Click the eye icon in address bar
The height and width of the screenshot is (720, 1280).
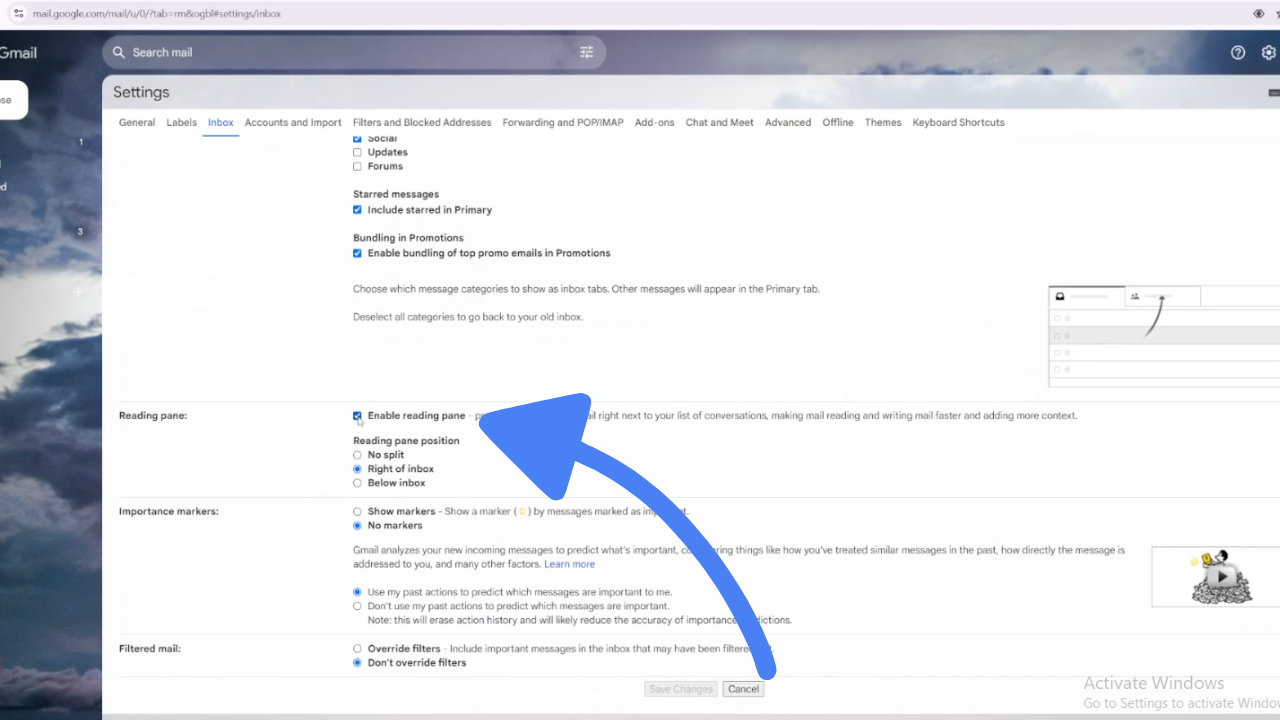coord(1259,14)
